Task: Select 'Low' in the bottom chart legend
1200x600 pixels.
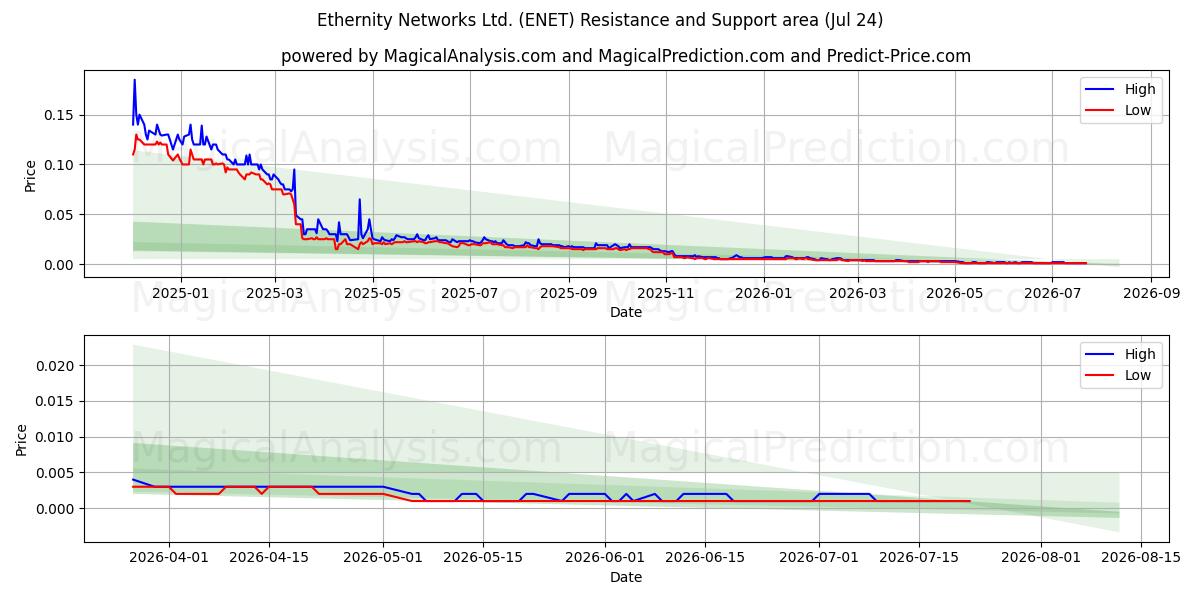Action: point(1138,375)
